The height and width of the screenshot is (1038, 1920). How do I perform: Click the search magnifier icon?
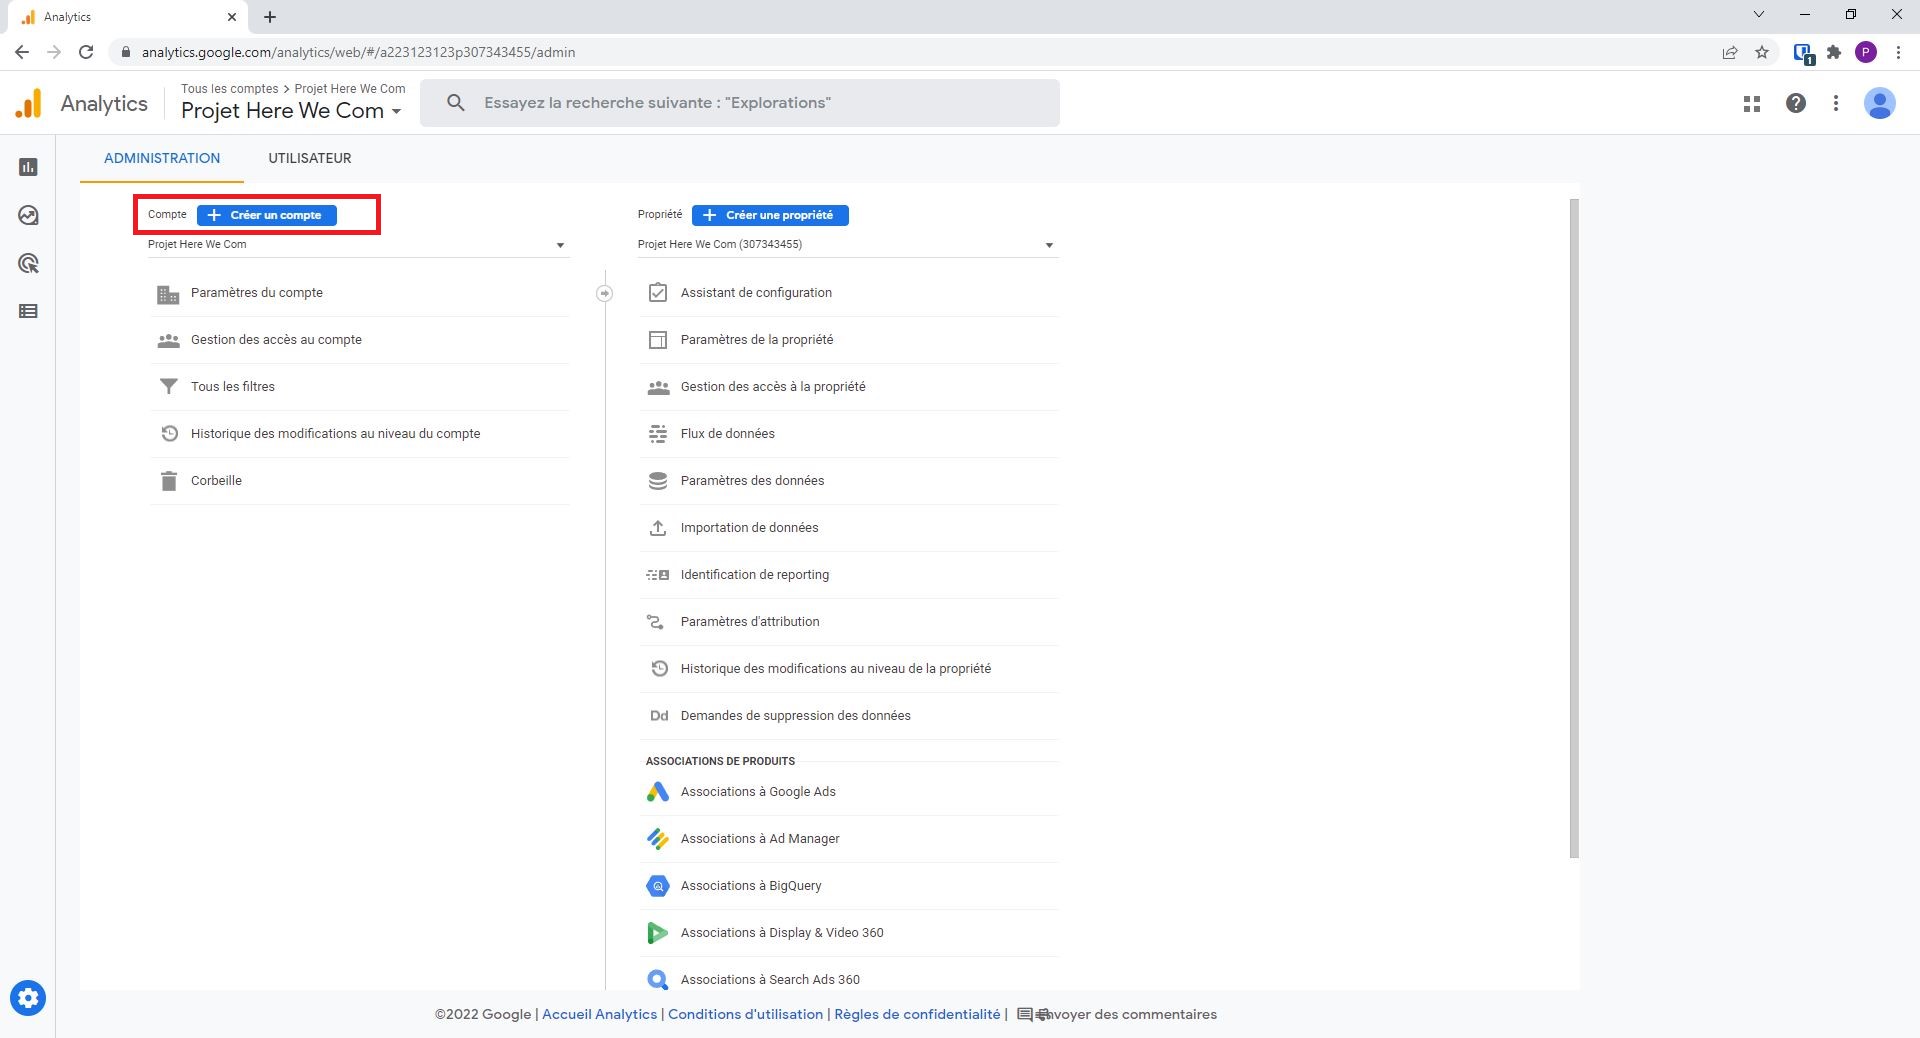(456, 103)
